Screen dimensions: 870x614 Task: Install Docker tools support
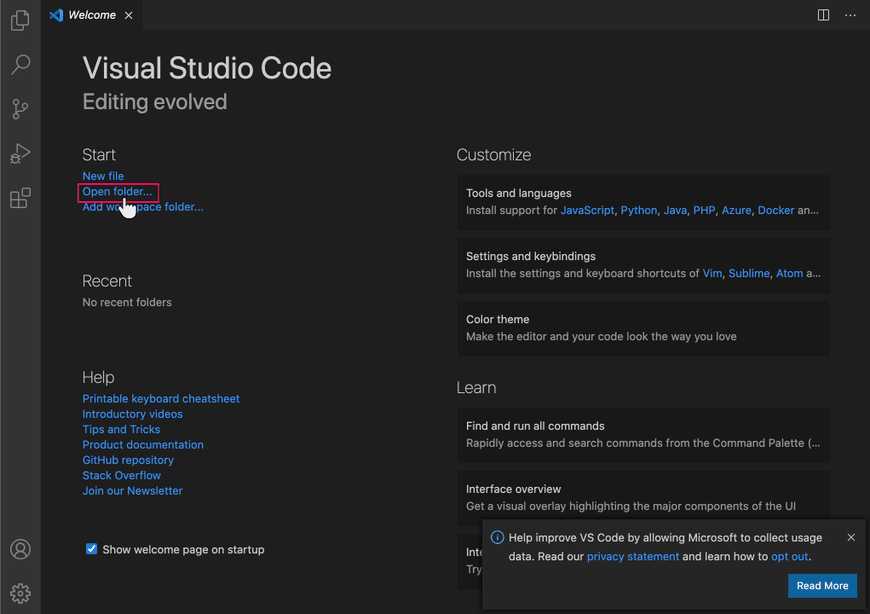[776, 210]
